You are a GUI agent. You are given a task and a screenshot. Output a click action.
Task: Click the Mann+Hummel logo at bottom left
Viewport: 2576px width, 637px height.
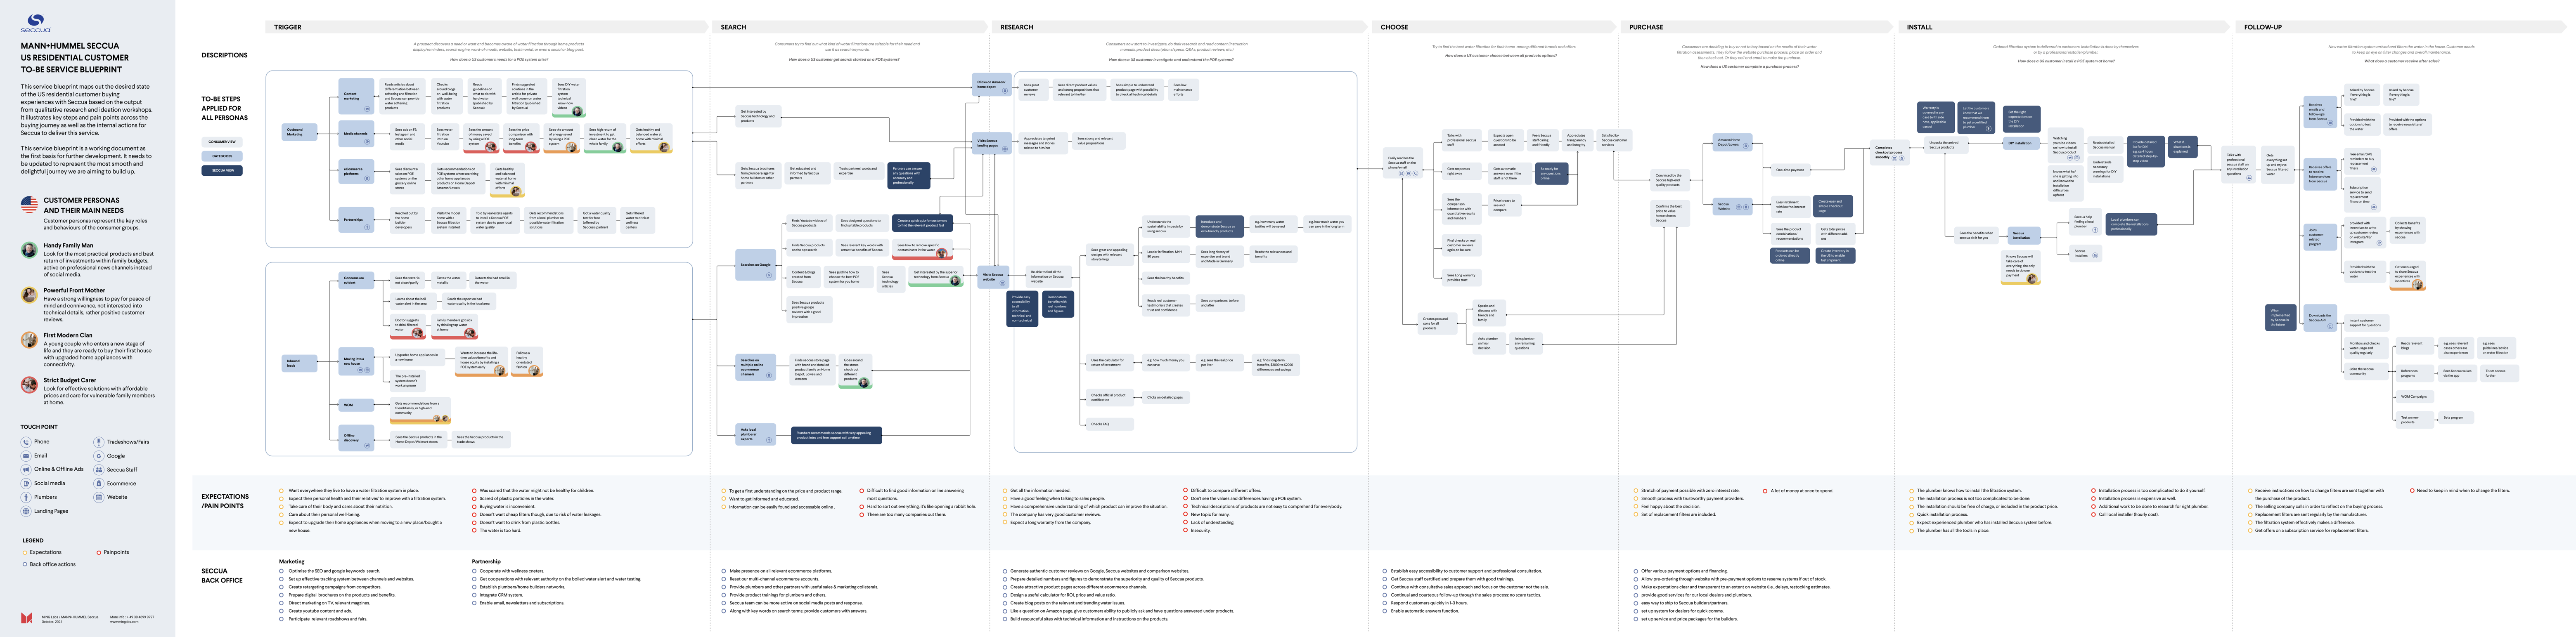point(27,618)
